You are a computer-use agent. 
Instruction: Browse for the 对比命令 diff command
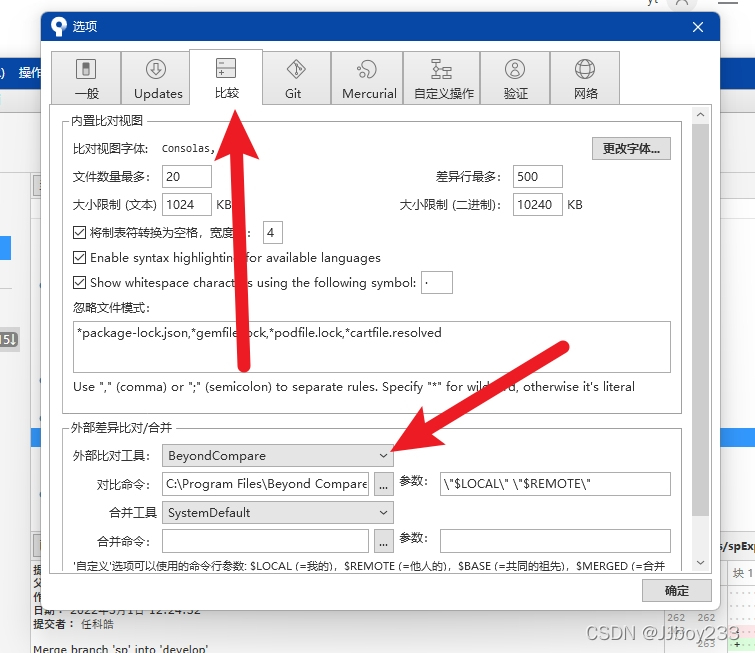383,484
